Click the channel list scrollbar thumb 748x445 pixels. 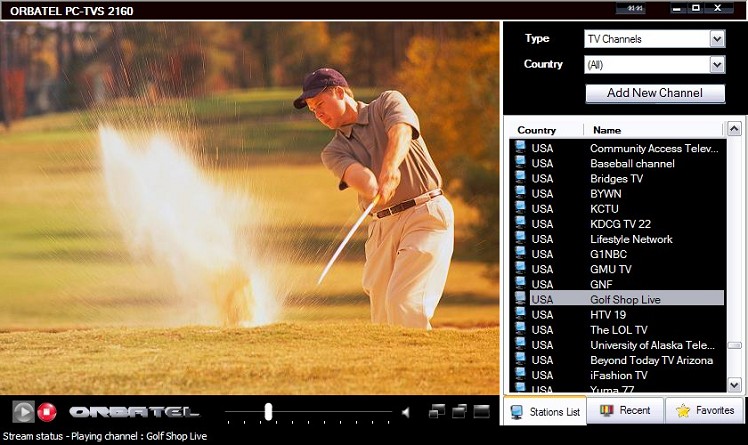(x=734, y=345)
